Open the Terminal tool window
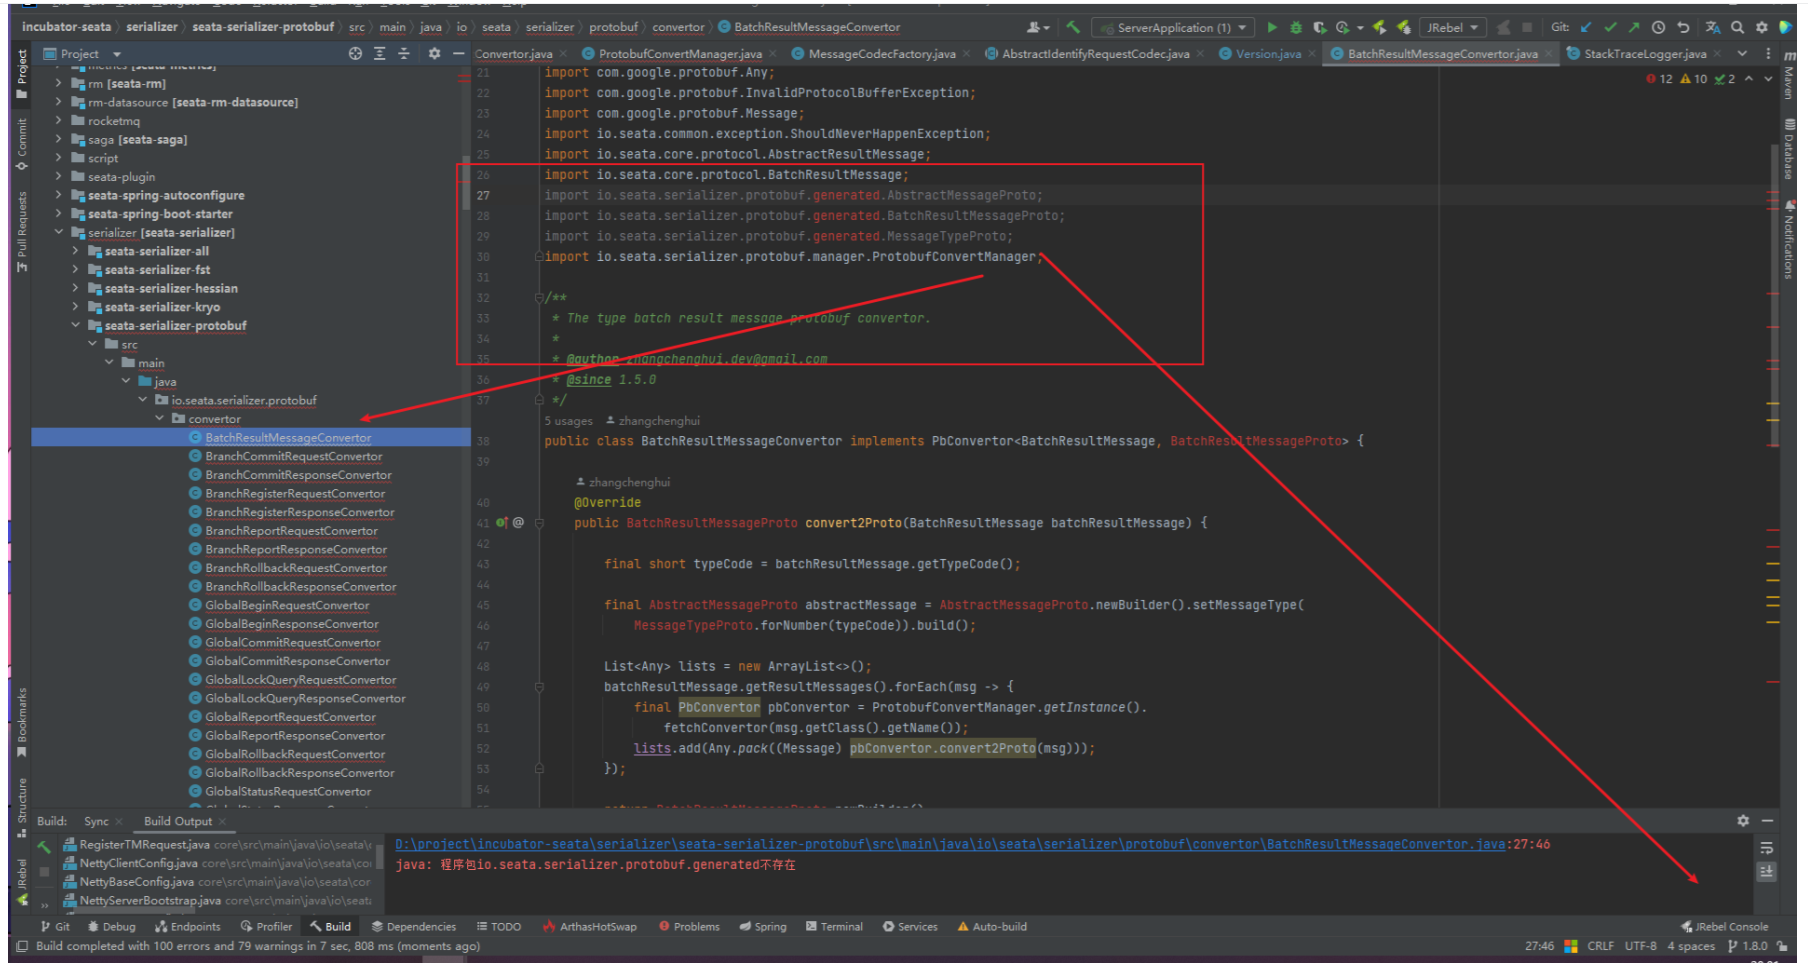This screenshot has width=1808, height=963. point(834,927)
